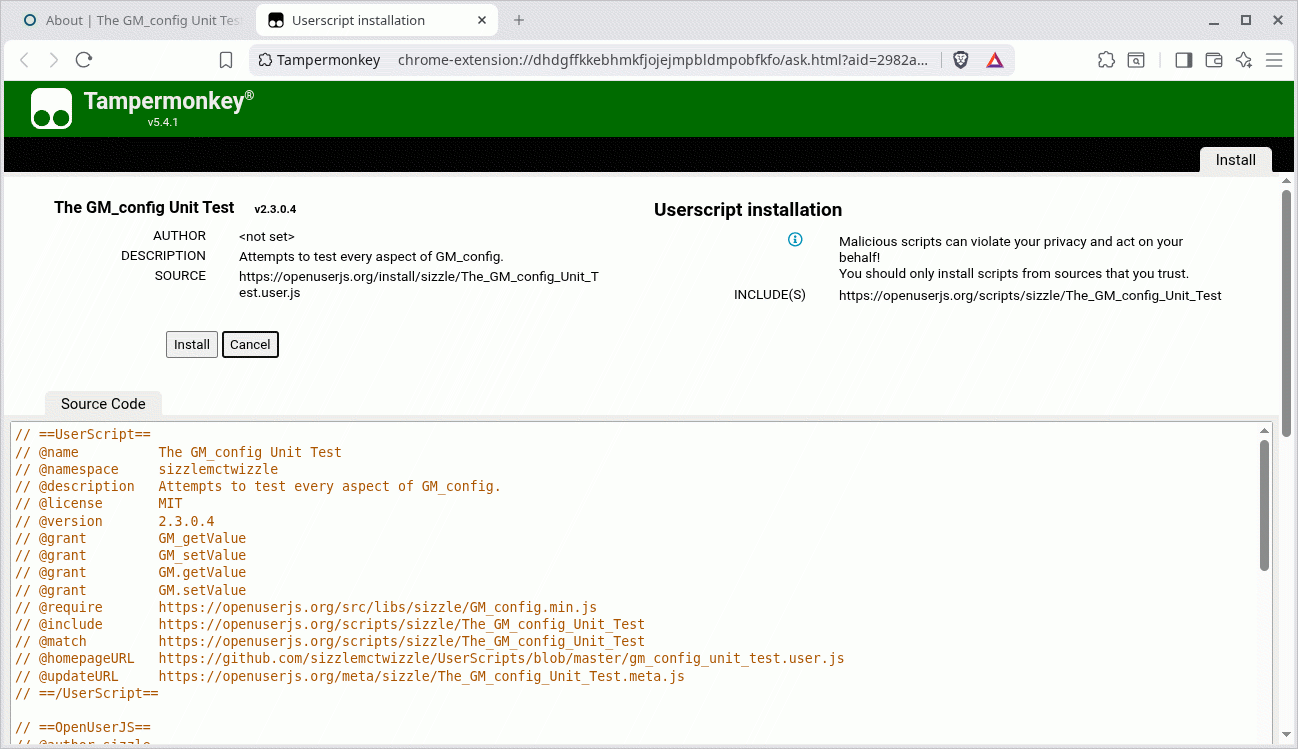
Task: Select the Install tab at top right
Action: click(x=1235, y=160)
